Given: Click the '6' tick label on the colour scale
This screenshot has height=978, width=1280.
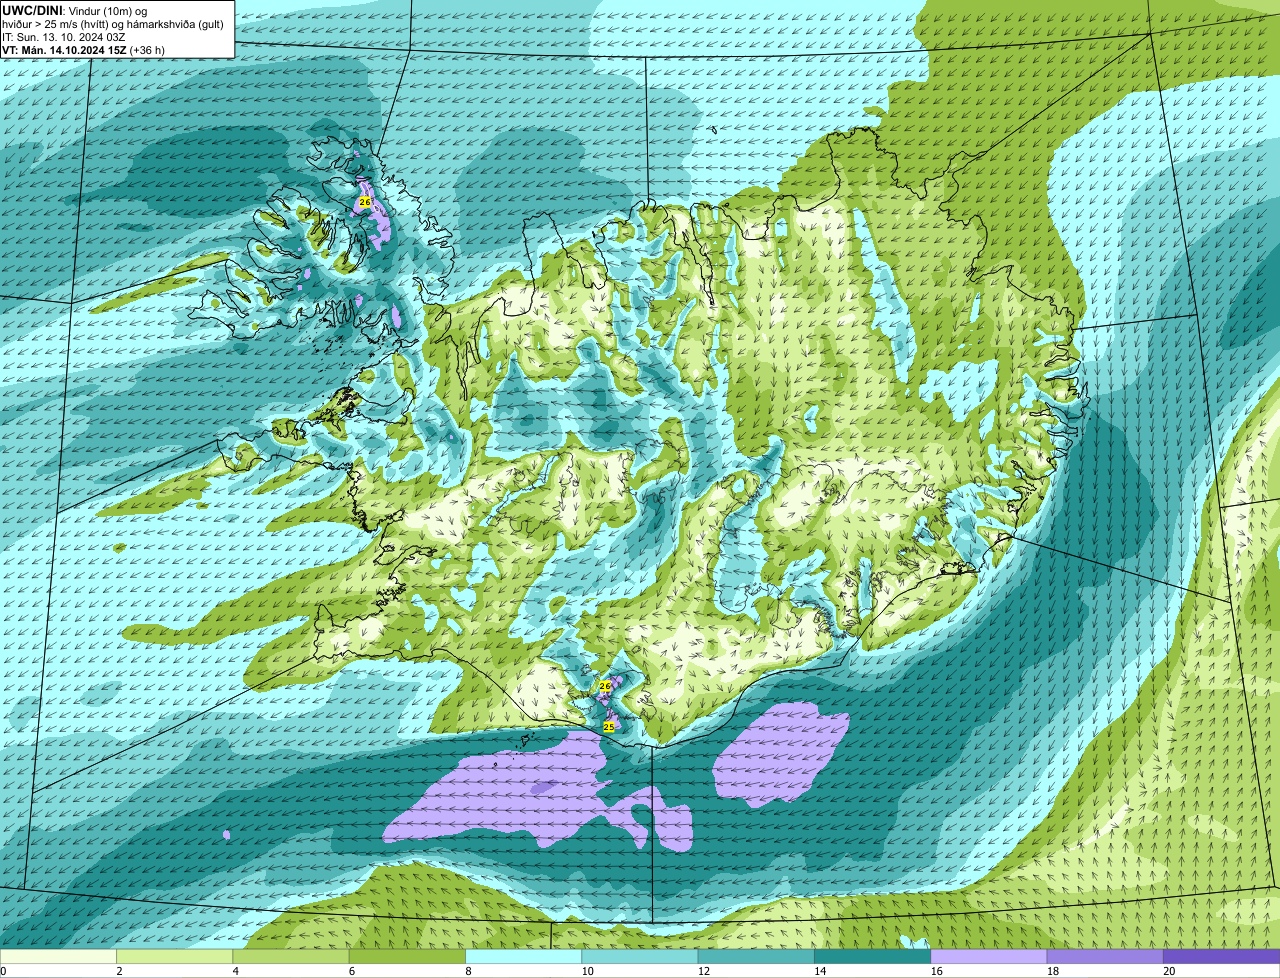Looking at the screenshot, I should click(x=351, y=971).
